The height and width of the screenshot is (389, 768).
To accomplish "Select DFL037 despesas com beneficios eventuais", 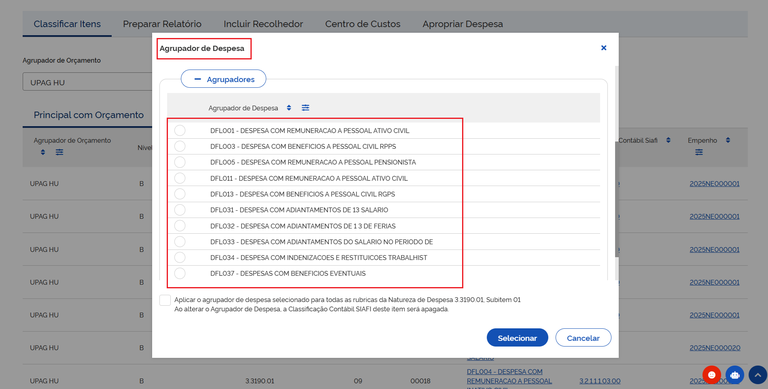I will [x=180, y=273].
